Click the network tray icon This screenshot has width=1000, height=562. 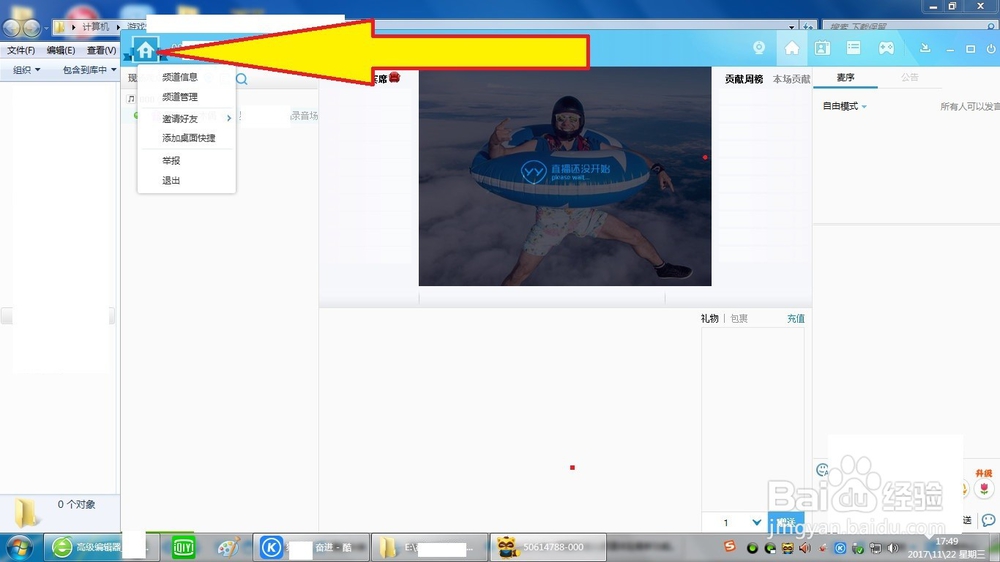tap(876, 548)
